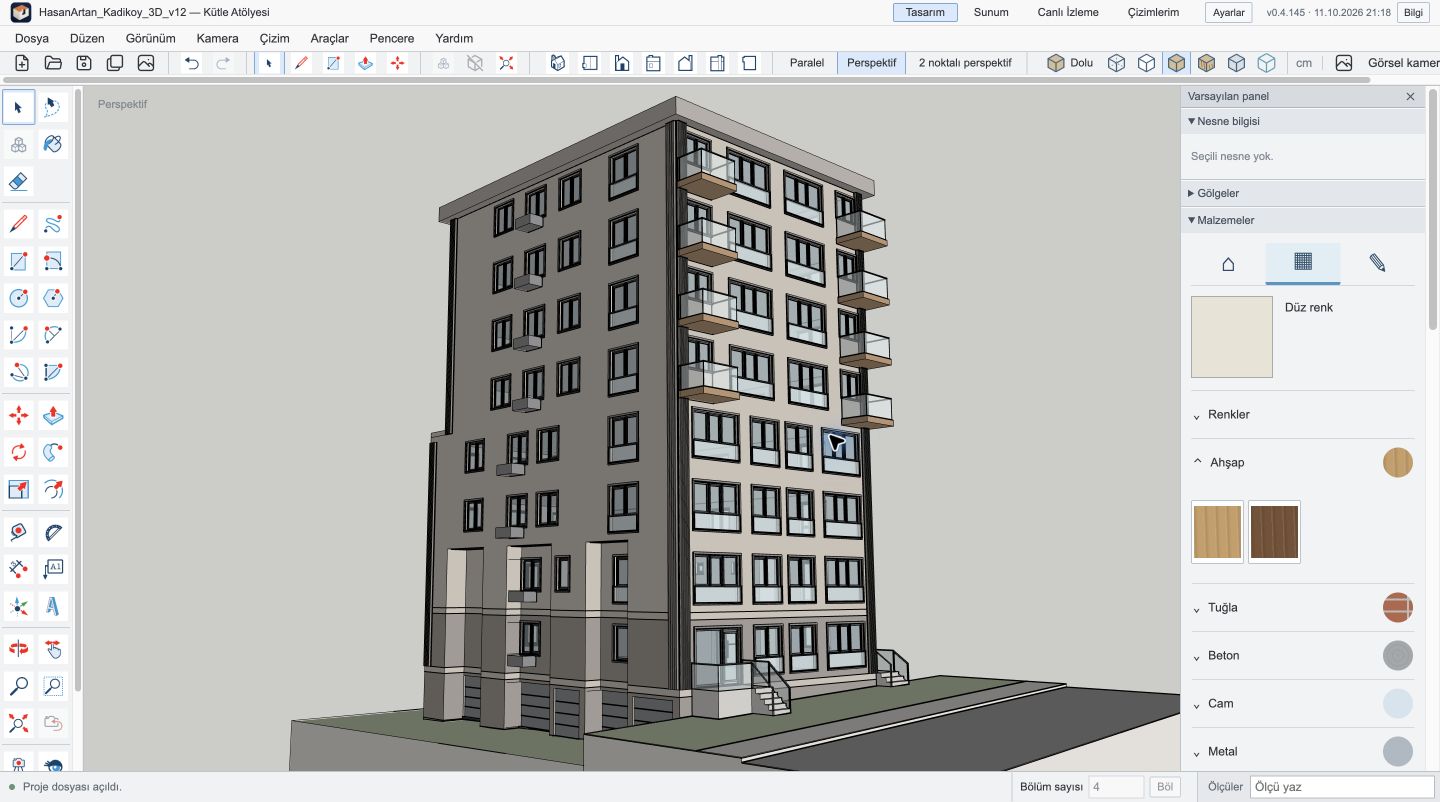
Task: Click the Bilgi button
Action: click(x=1413, y=13)
